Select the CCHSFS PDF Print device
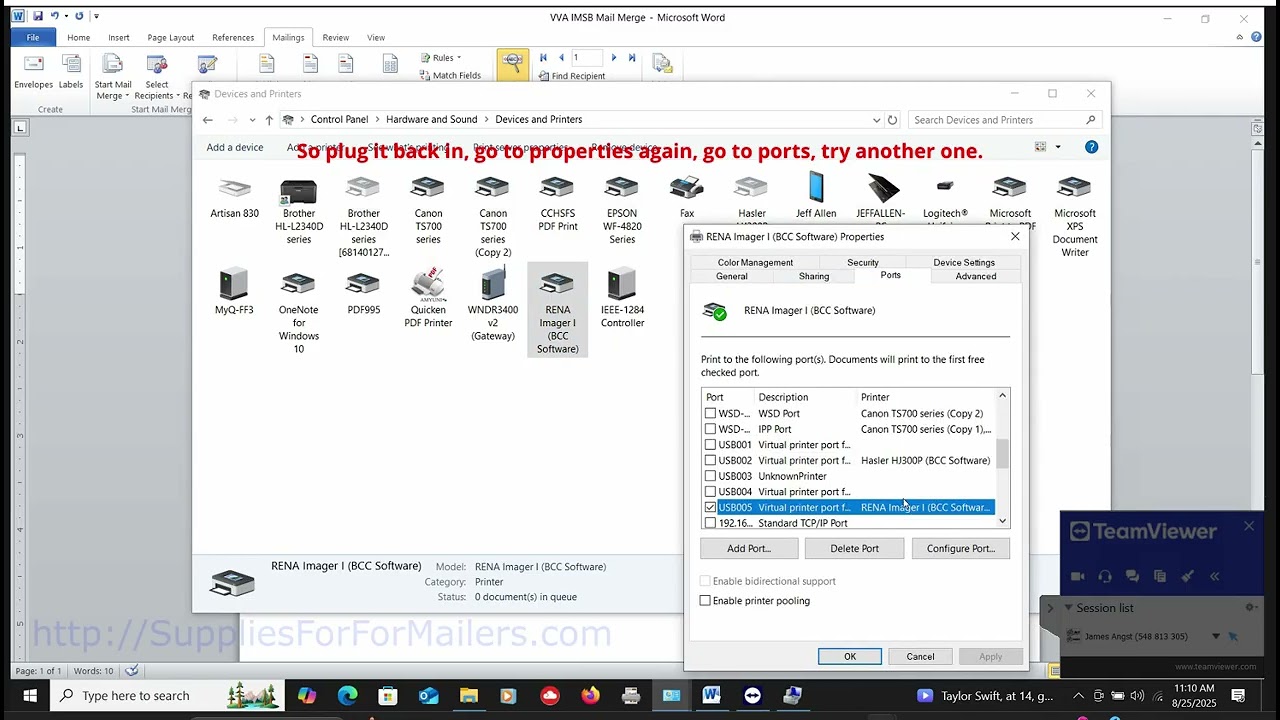Viewport: 1280px width, 720px height. coord(557,189)
